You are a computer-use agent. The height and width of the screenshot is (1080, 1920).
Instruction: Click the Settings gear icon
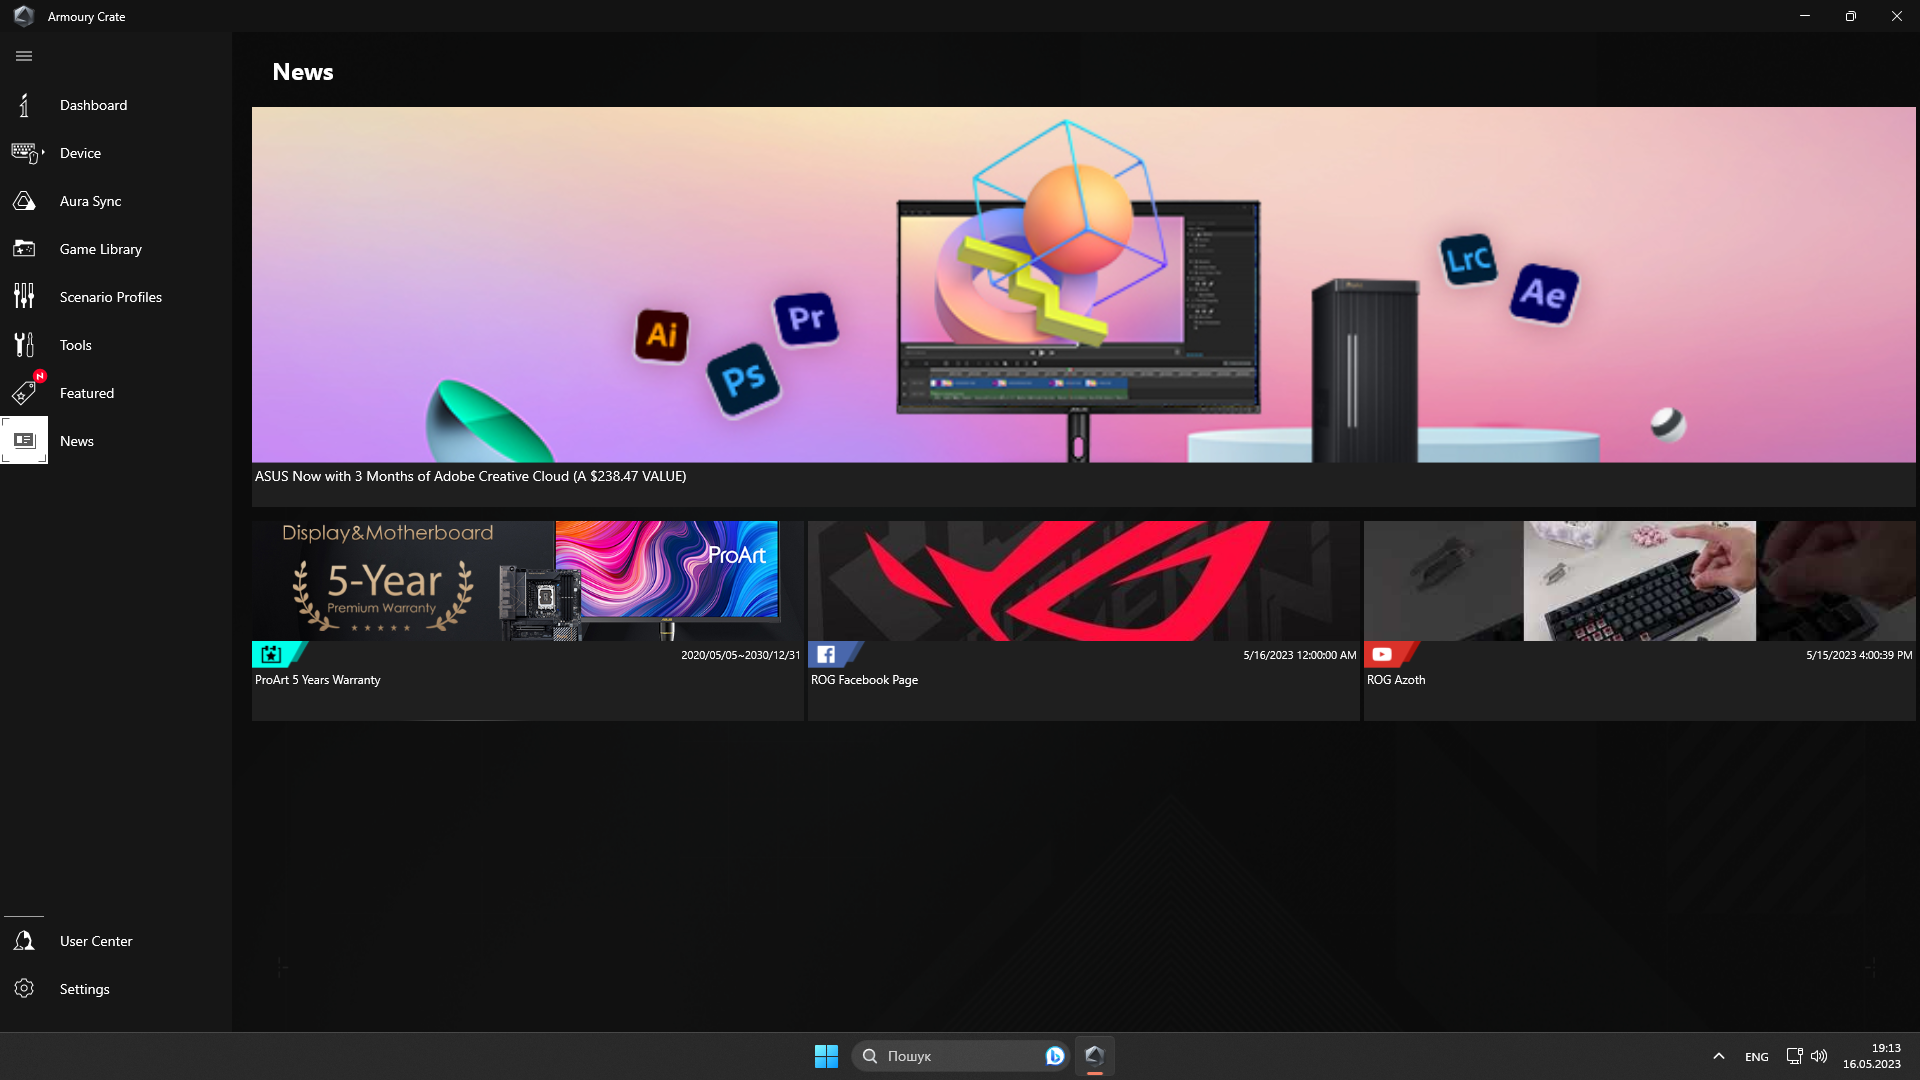(24, 989)
